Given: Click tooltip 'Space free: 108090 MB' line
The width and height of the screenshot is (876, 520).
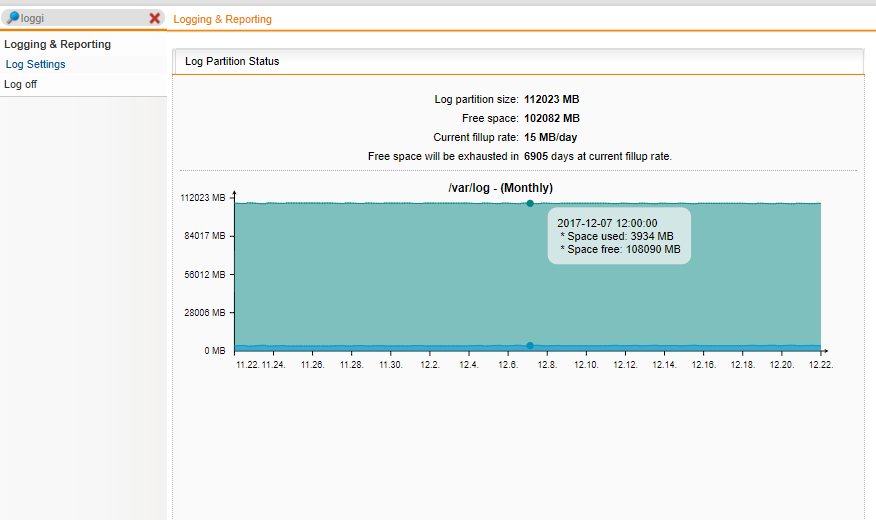Looking at the screenshot, I should coord(620,249).
